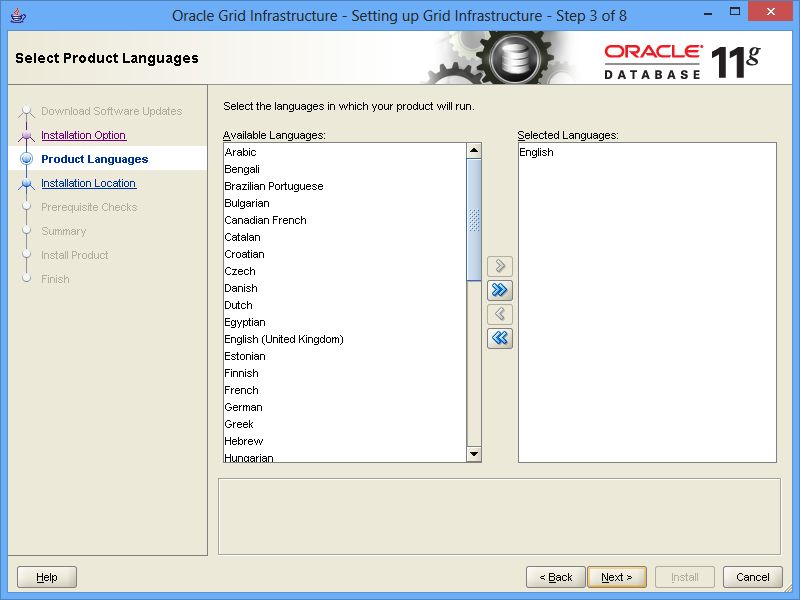Select Bengali in the list
800x600 pixels.
point(345,169)
